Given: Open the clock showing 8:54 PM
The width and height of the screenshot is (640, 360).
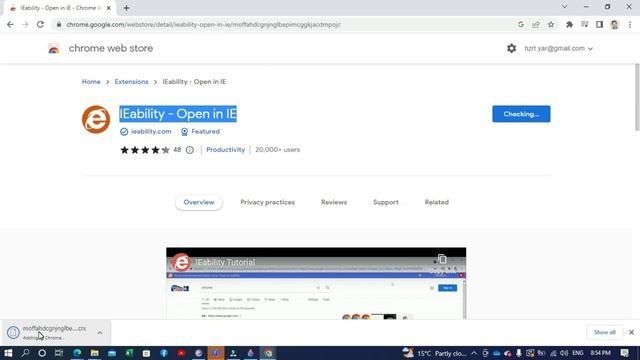Looking at the screenshot, I should [601, 353].
